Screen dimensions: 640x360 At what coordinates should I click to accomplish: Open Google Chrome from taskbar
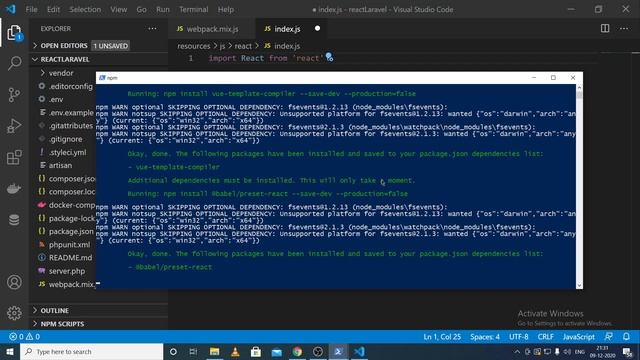(x=297, y=352)
